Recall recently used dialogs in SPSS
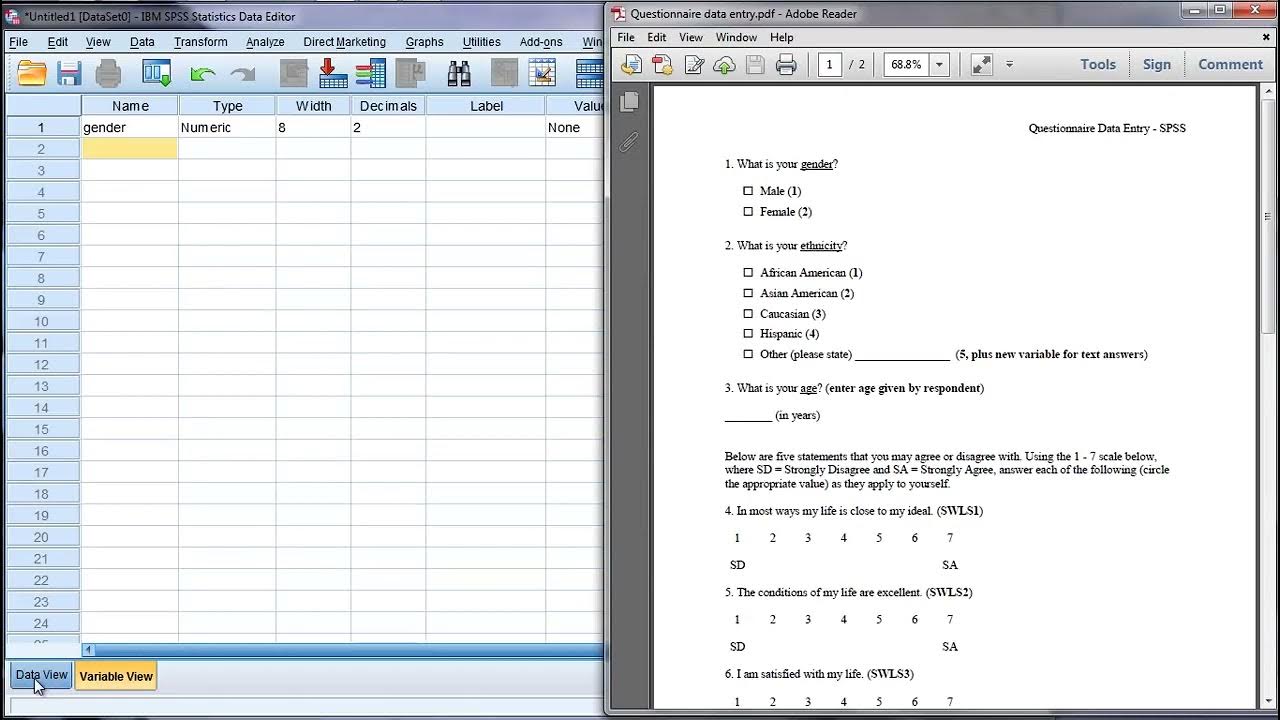1280x720 pixels. [x=156, y=73]
